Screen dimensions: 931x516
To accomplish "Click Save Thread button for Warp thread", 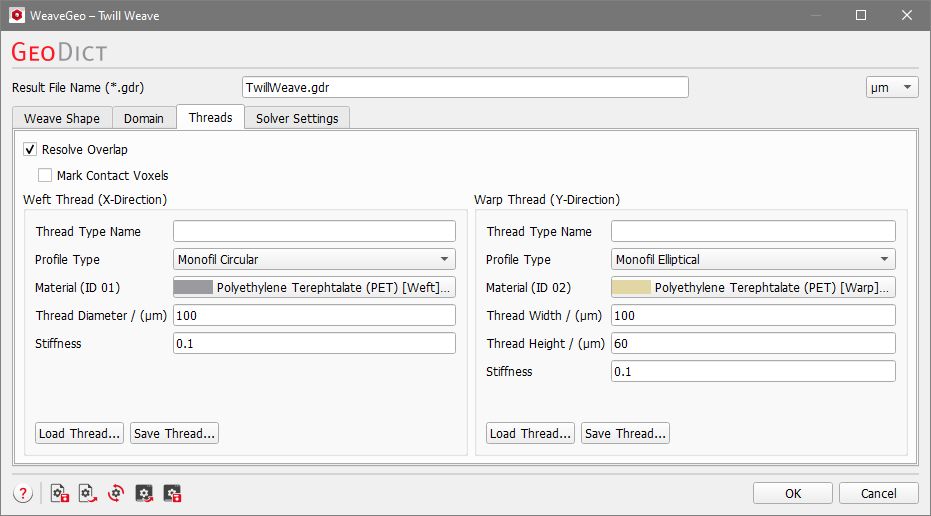I will coord(625,433).
